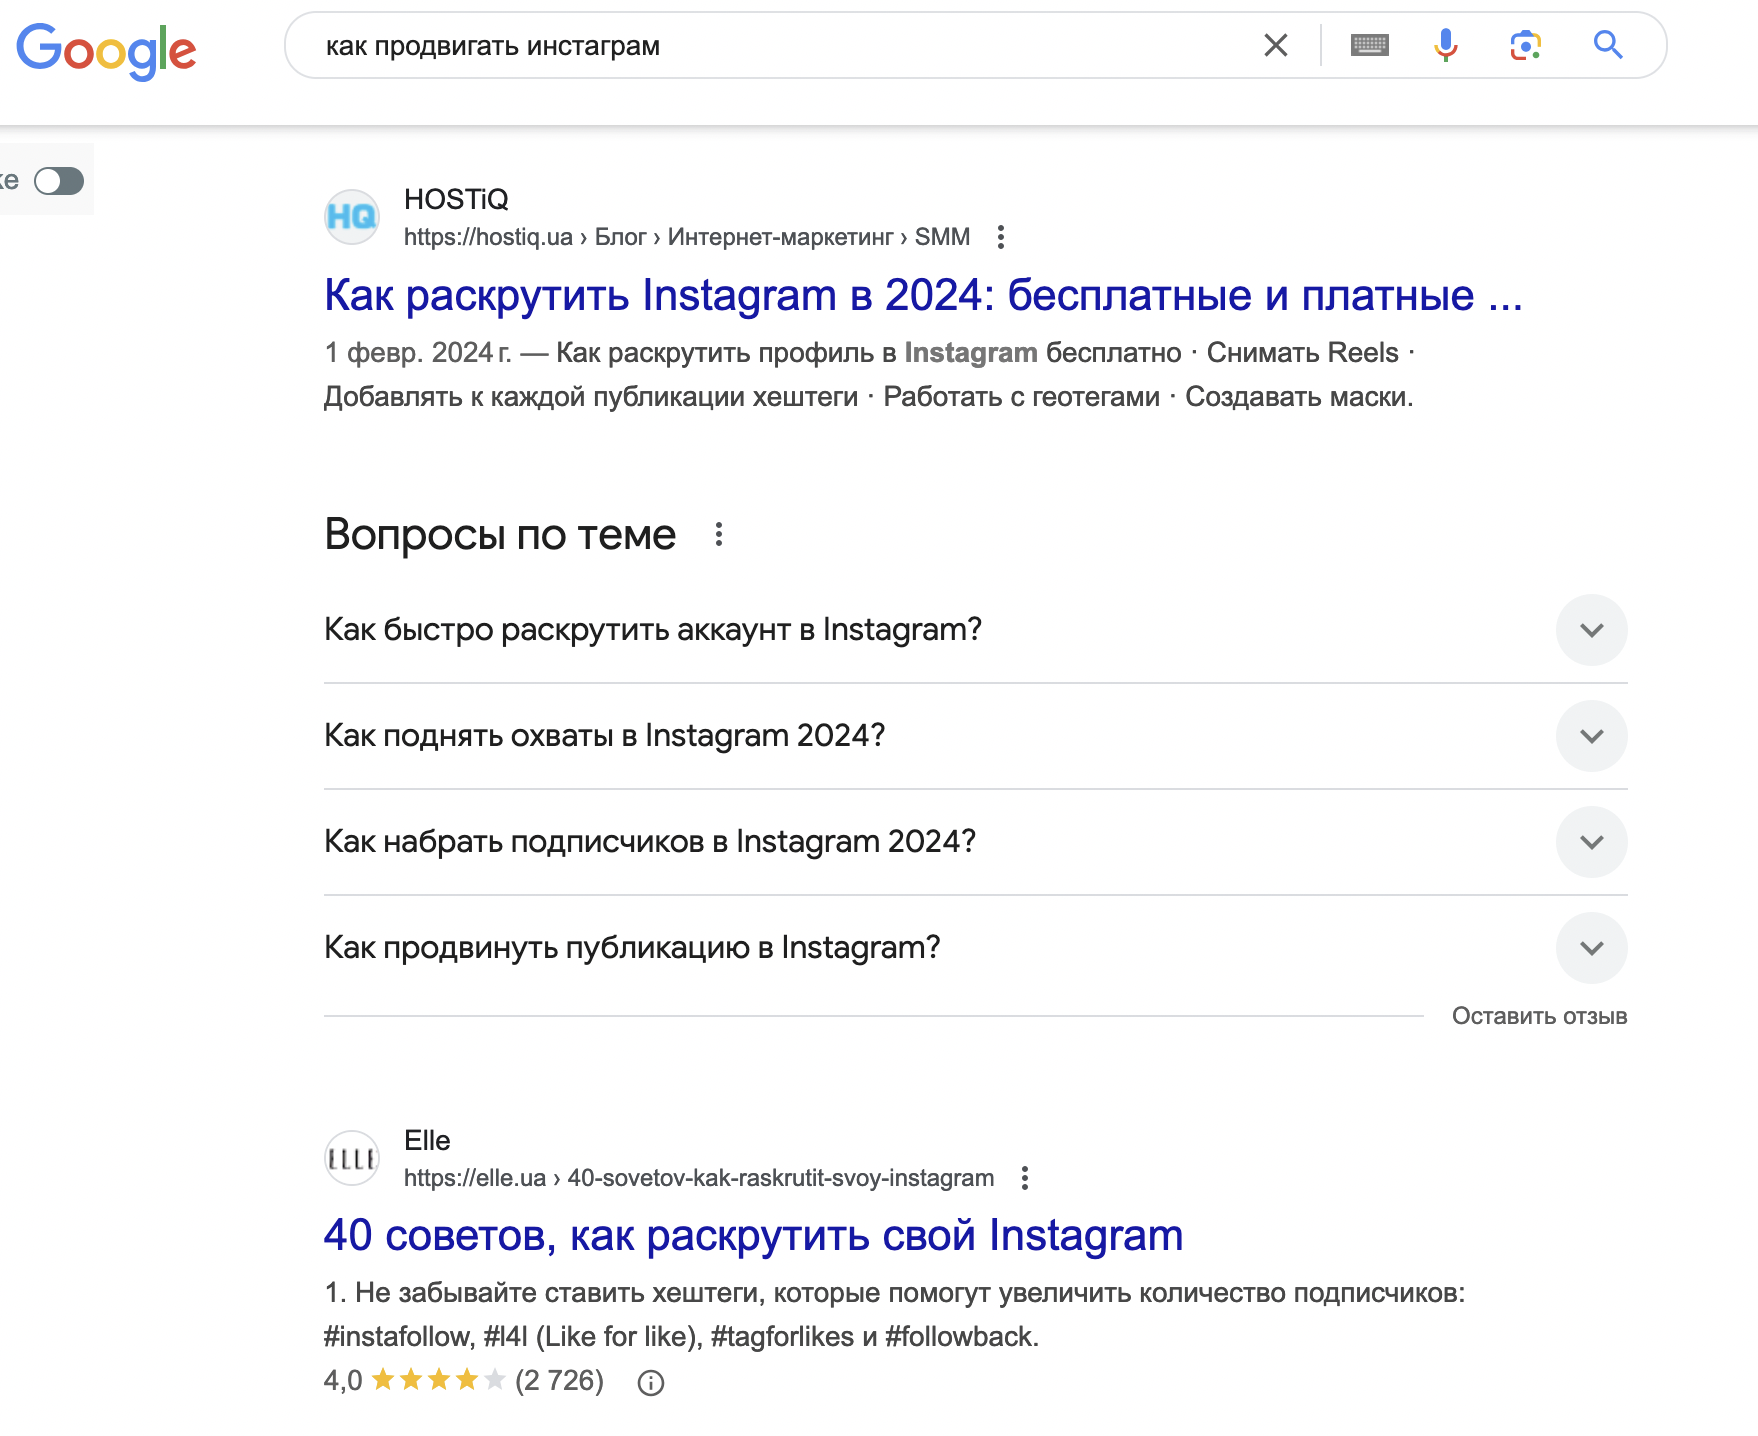Open '40 советов, как раскрутить свой Instagram'
Screen dimensions: 1758x1436
[x=753, y=1235]
